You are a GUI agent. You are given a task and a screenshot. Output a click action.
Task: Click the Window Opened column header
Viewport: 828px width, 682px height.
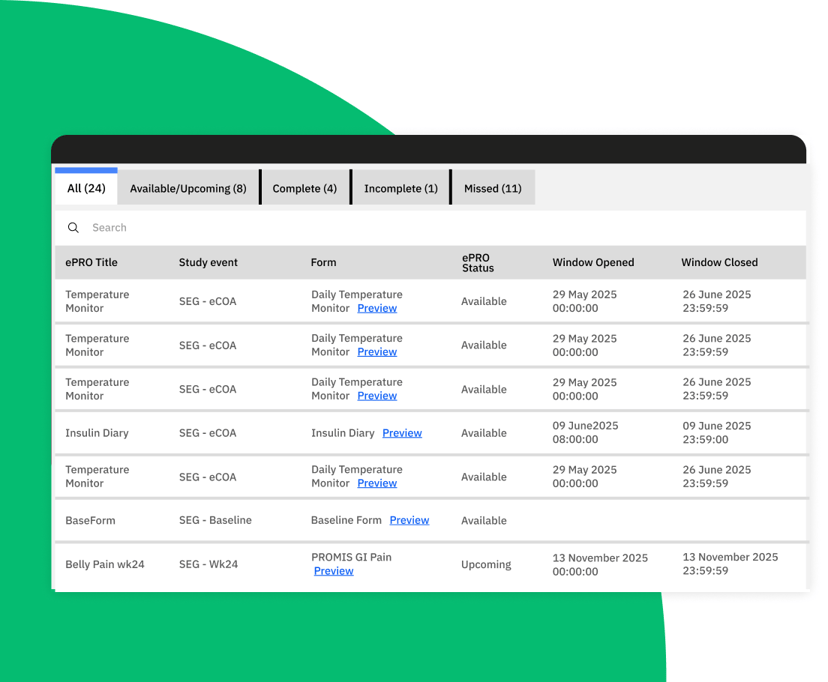point(594,262)
